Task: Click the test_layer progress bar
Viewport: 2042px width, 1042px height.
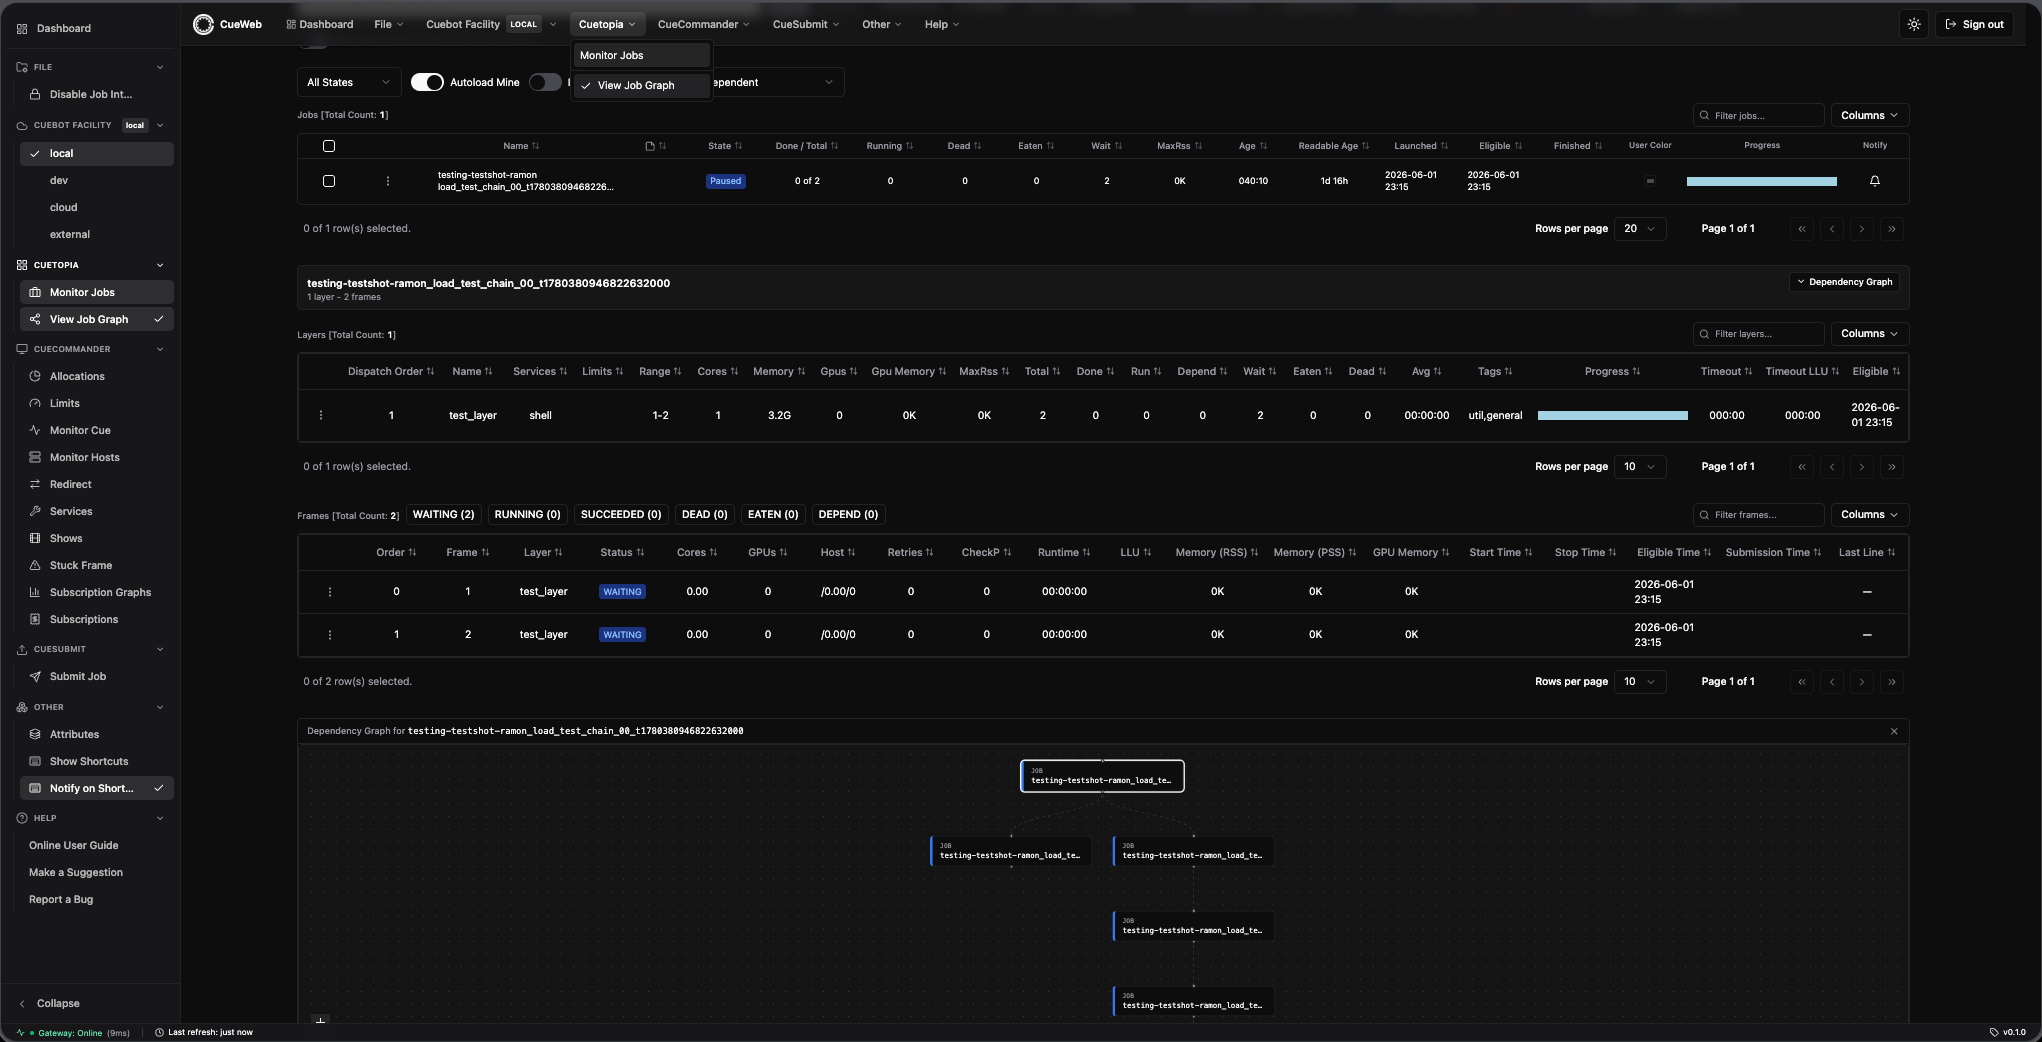Action: tap(1613, 415)
